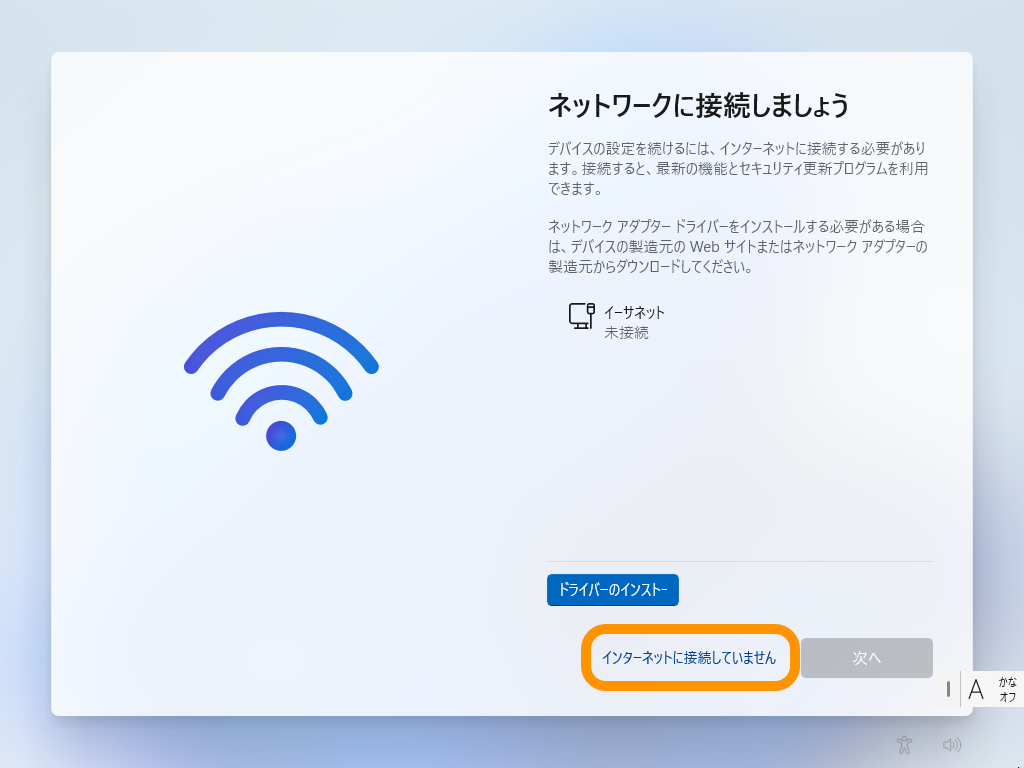
Task: Open the accessibility figure icon
Action: (x=904, y=744)
